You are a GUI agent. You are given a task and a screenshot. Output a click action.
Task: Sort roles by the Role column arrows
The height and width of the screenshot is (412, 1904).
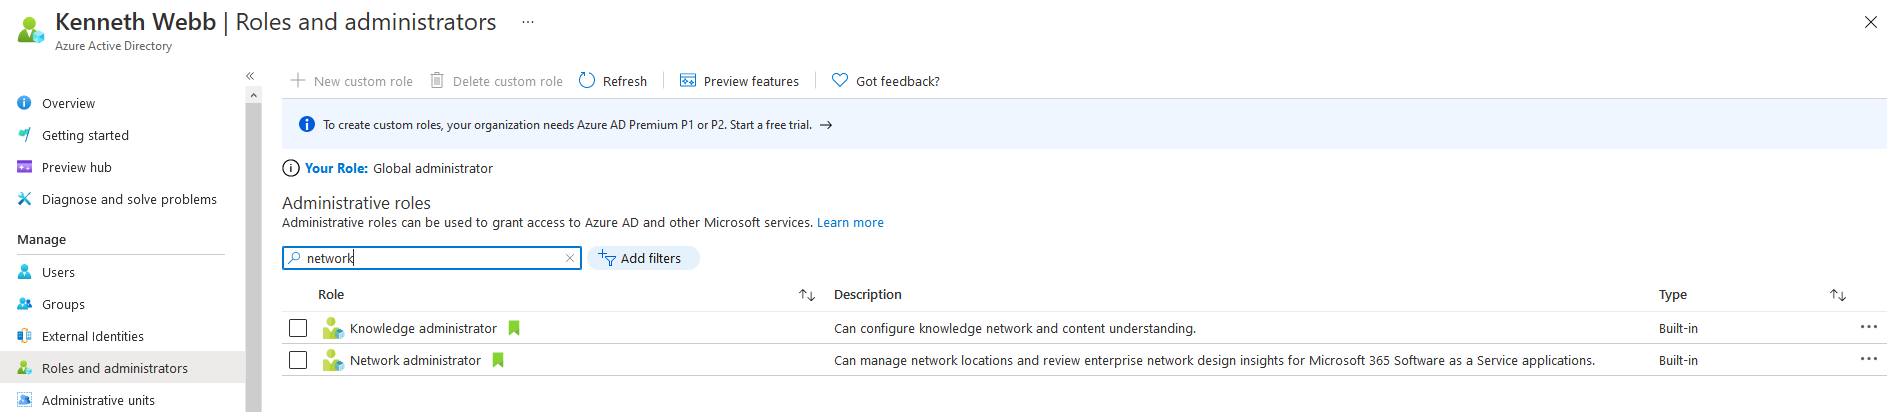(807, 295)
